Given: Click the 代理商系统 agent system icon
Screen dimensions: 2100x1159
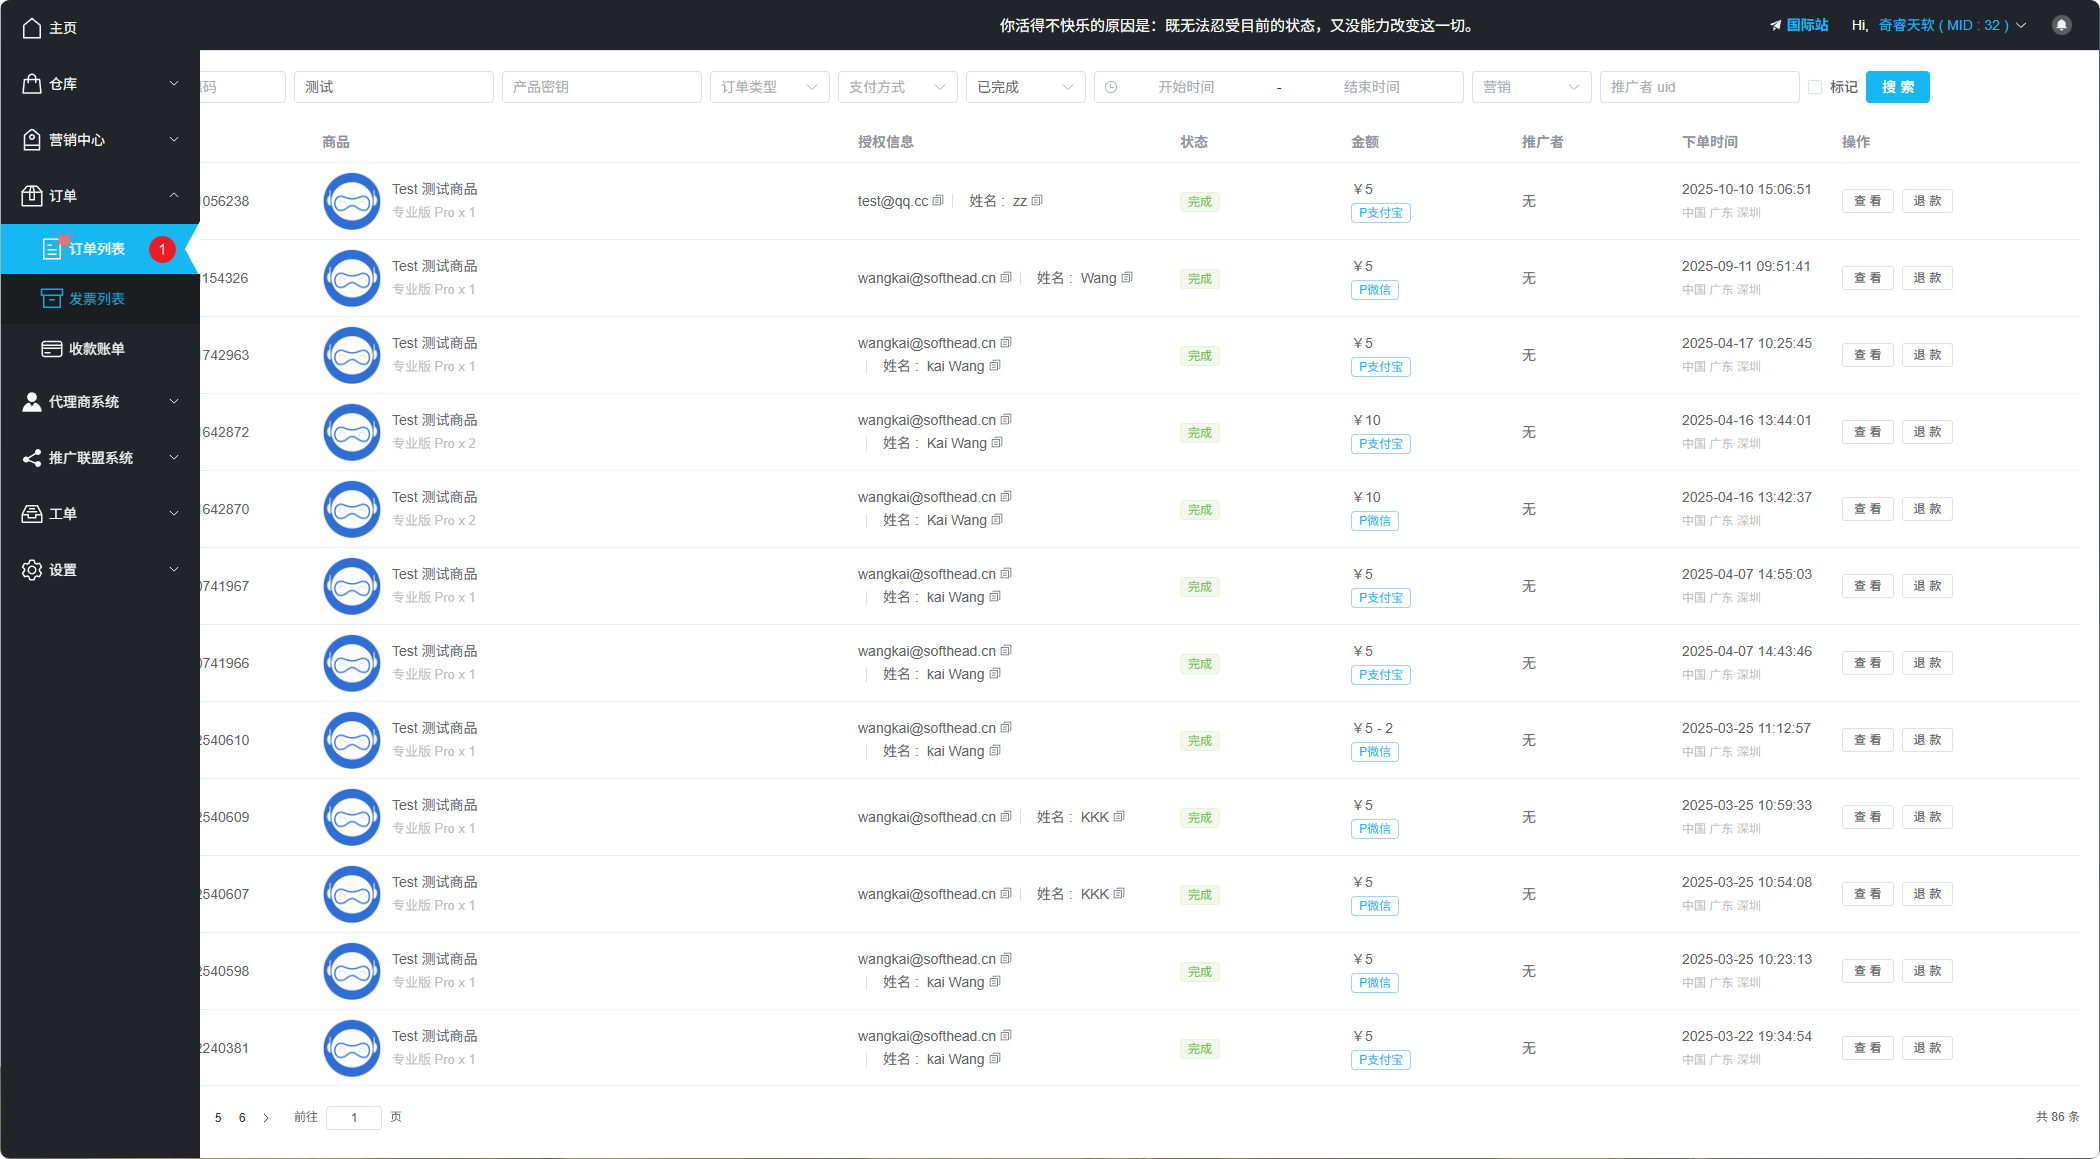Looking at the screenshot, I should click(31, 401).
